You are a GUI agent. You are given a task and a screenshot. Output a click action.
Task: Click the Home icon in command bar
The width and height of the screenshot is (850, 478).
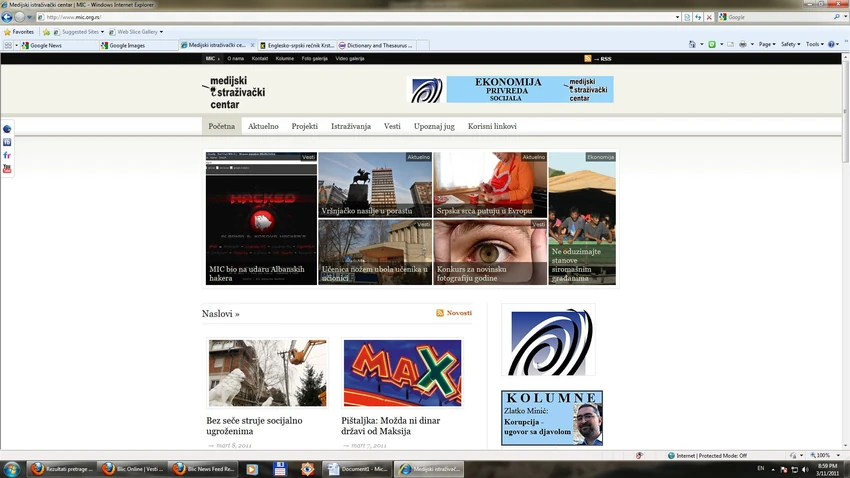(x=692, y=44)
